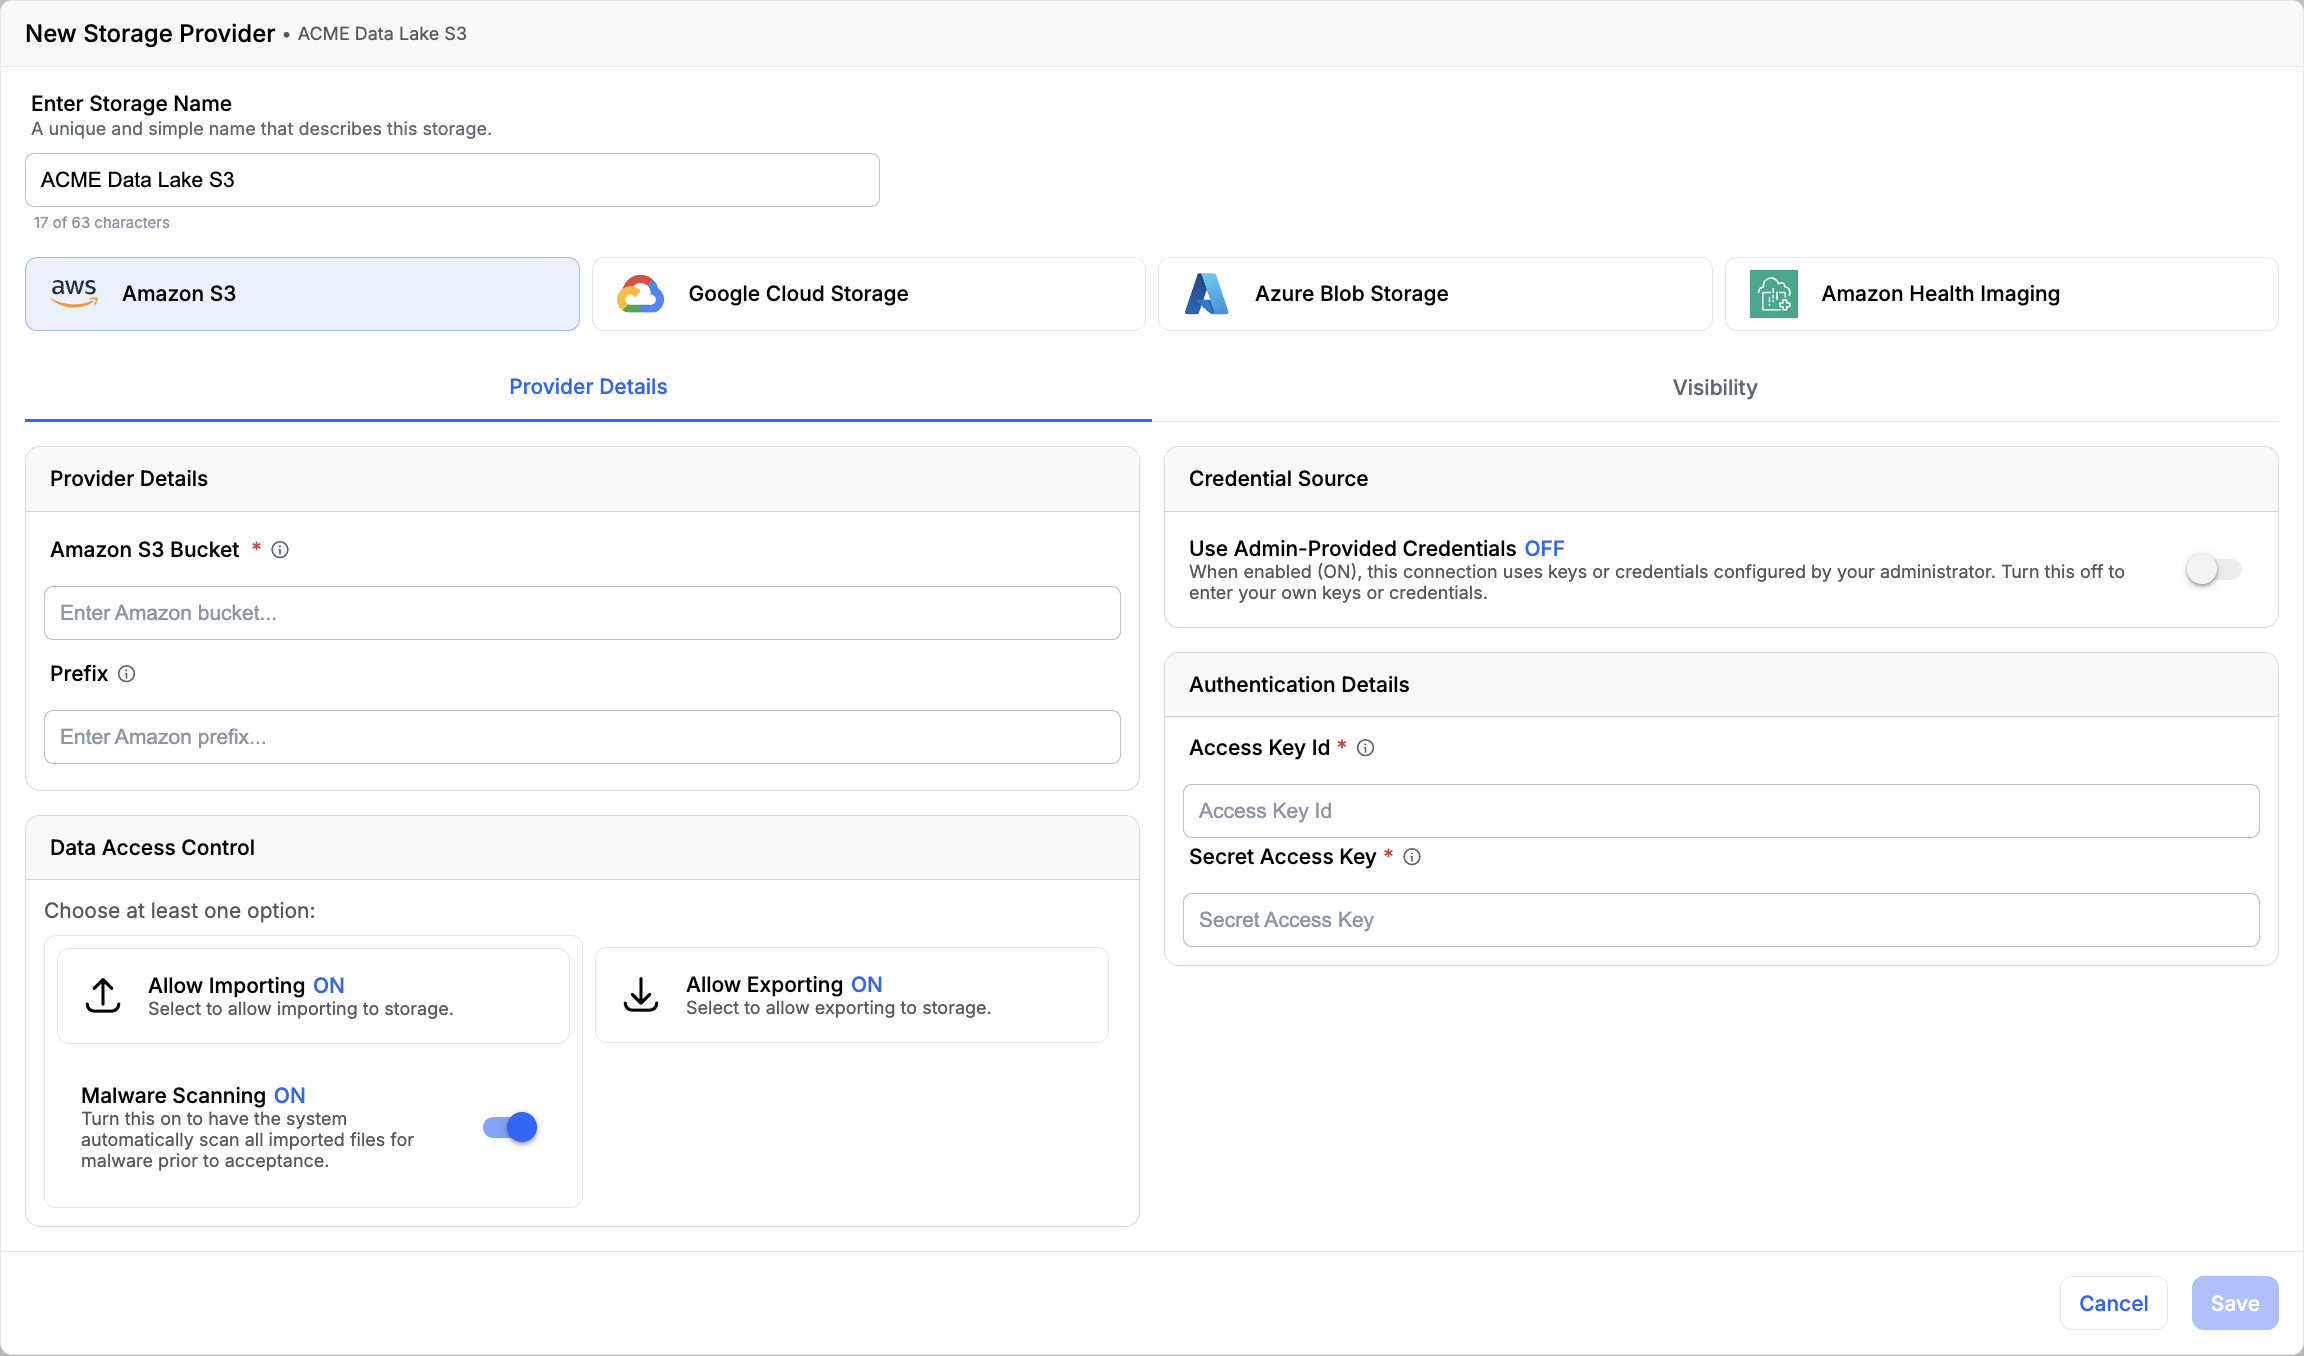Toggle the Allow Exporting option

(852, 995)
